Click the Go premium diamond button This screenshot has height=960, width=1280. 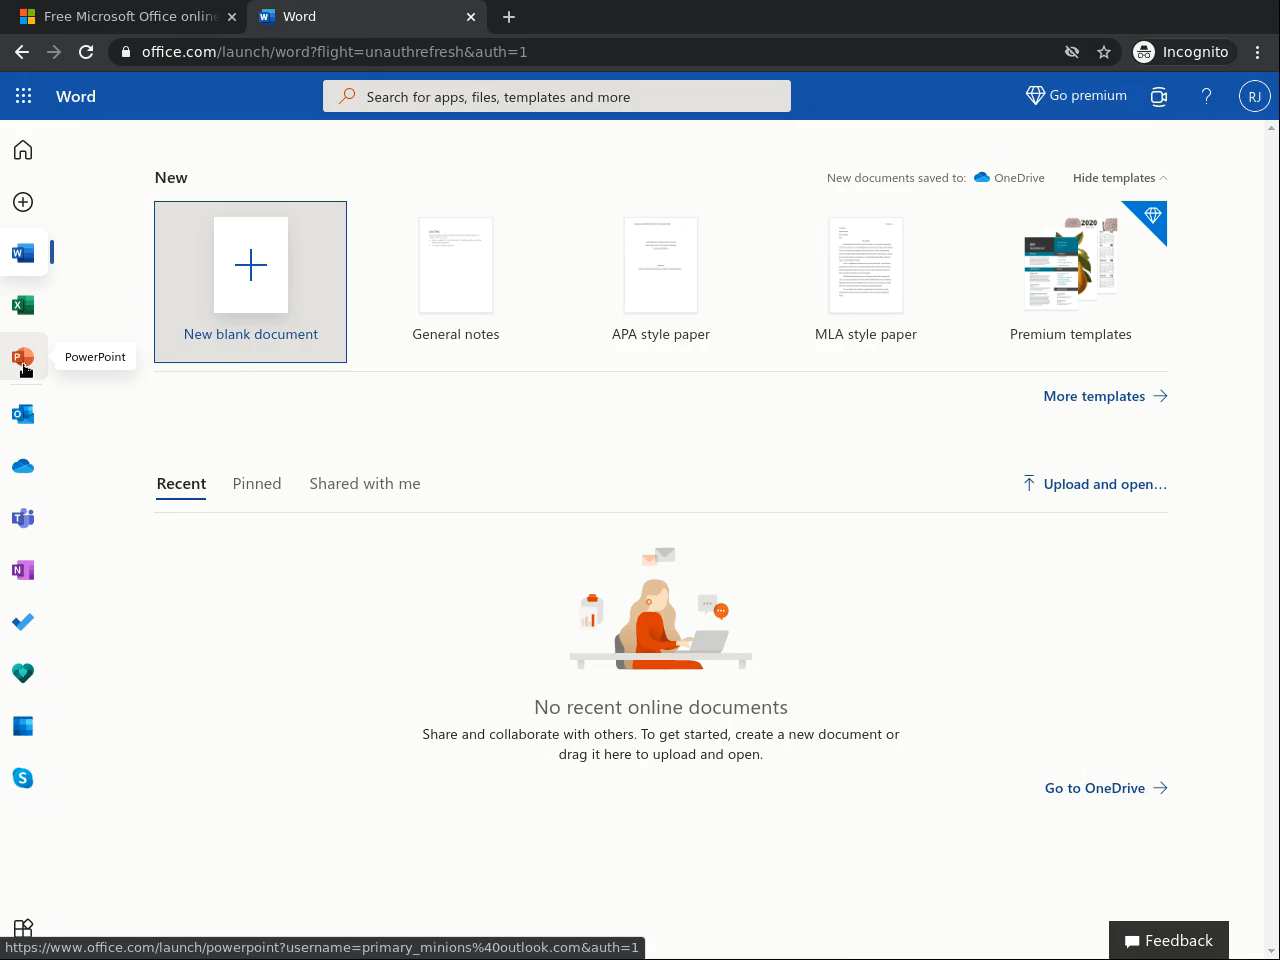(1076, 96)
